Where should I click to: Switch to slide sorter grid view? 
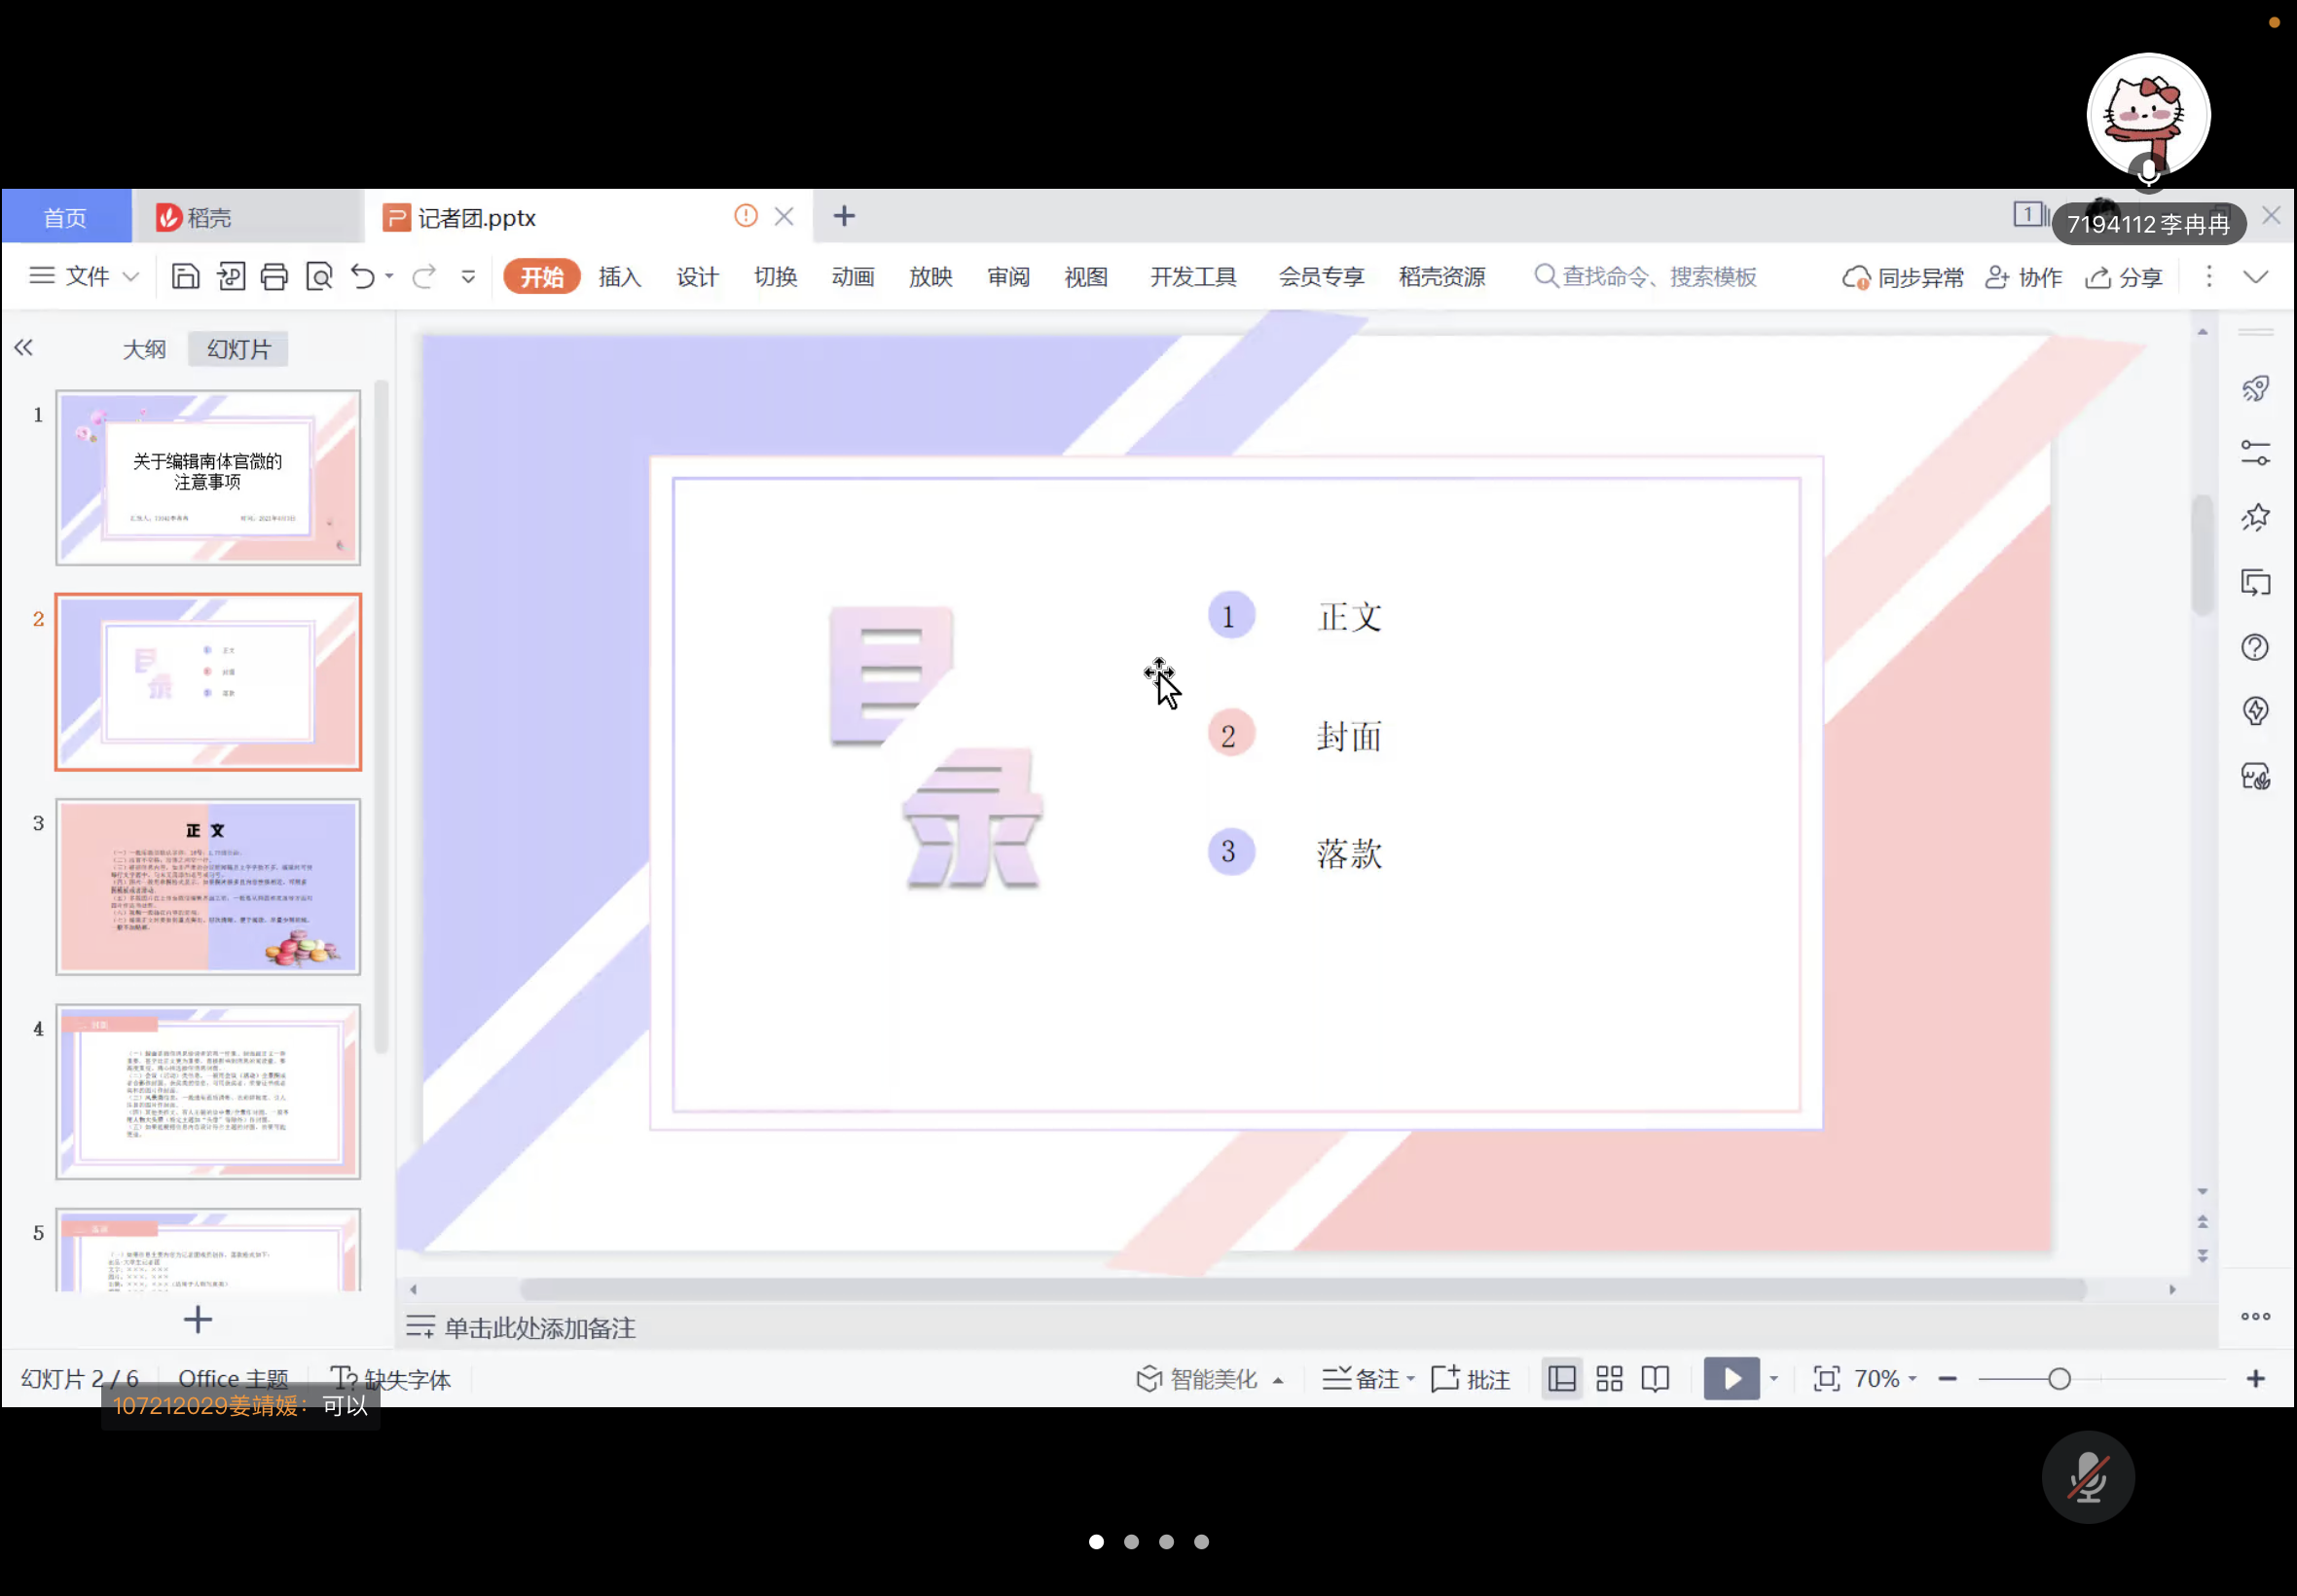click(1608, 1378)
